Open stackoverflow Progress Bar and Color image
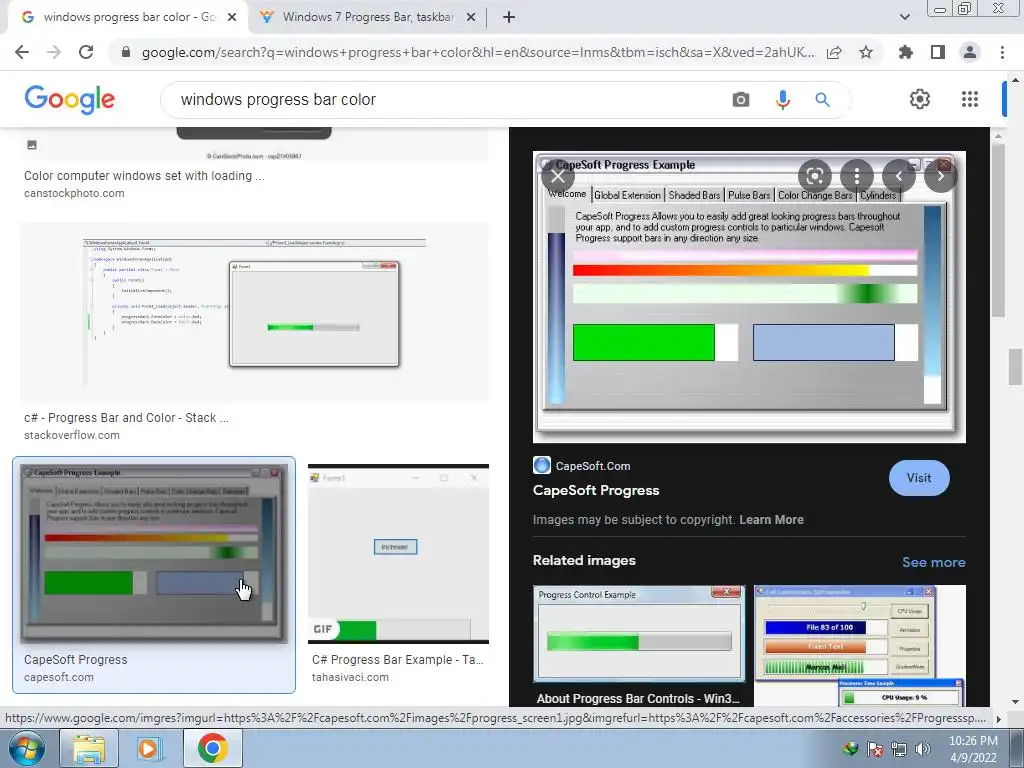The height and width of the screenshot is (768, 1024). 254,313
